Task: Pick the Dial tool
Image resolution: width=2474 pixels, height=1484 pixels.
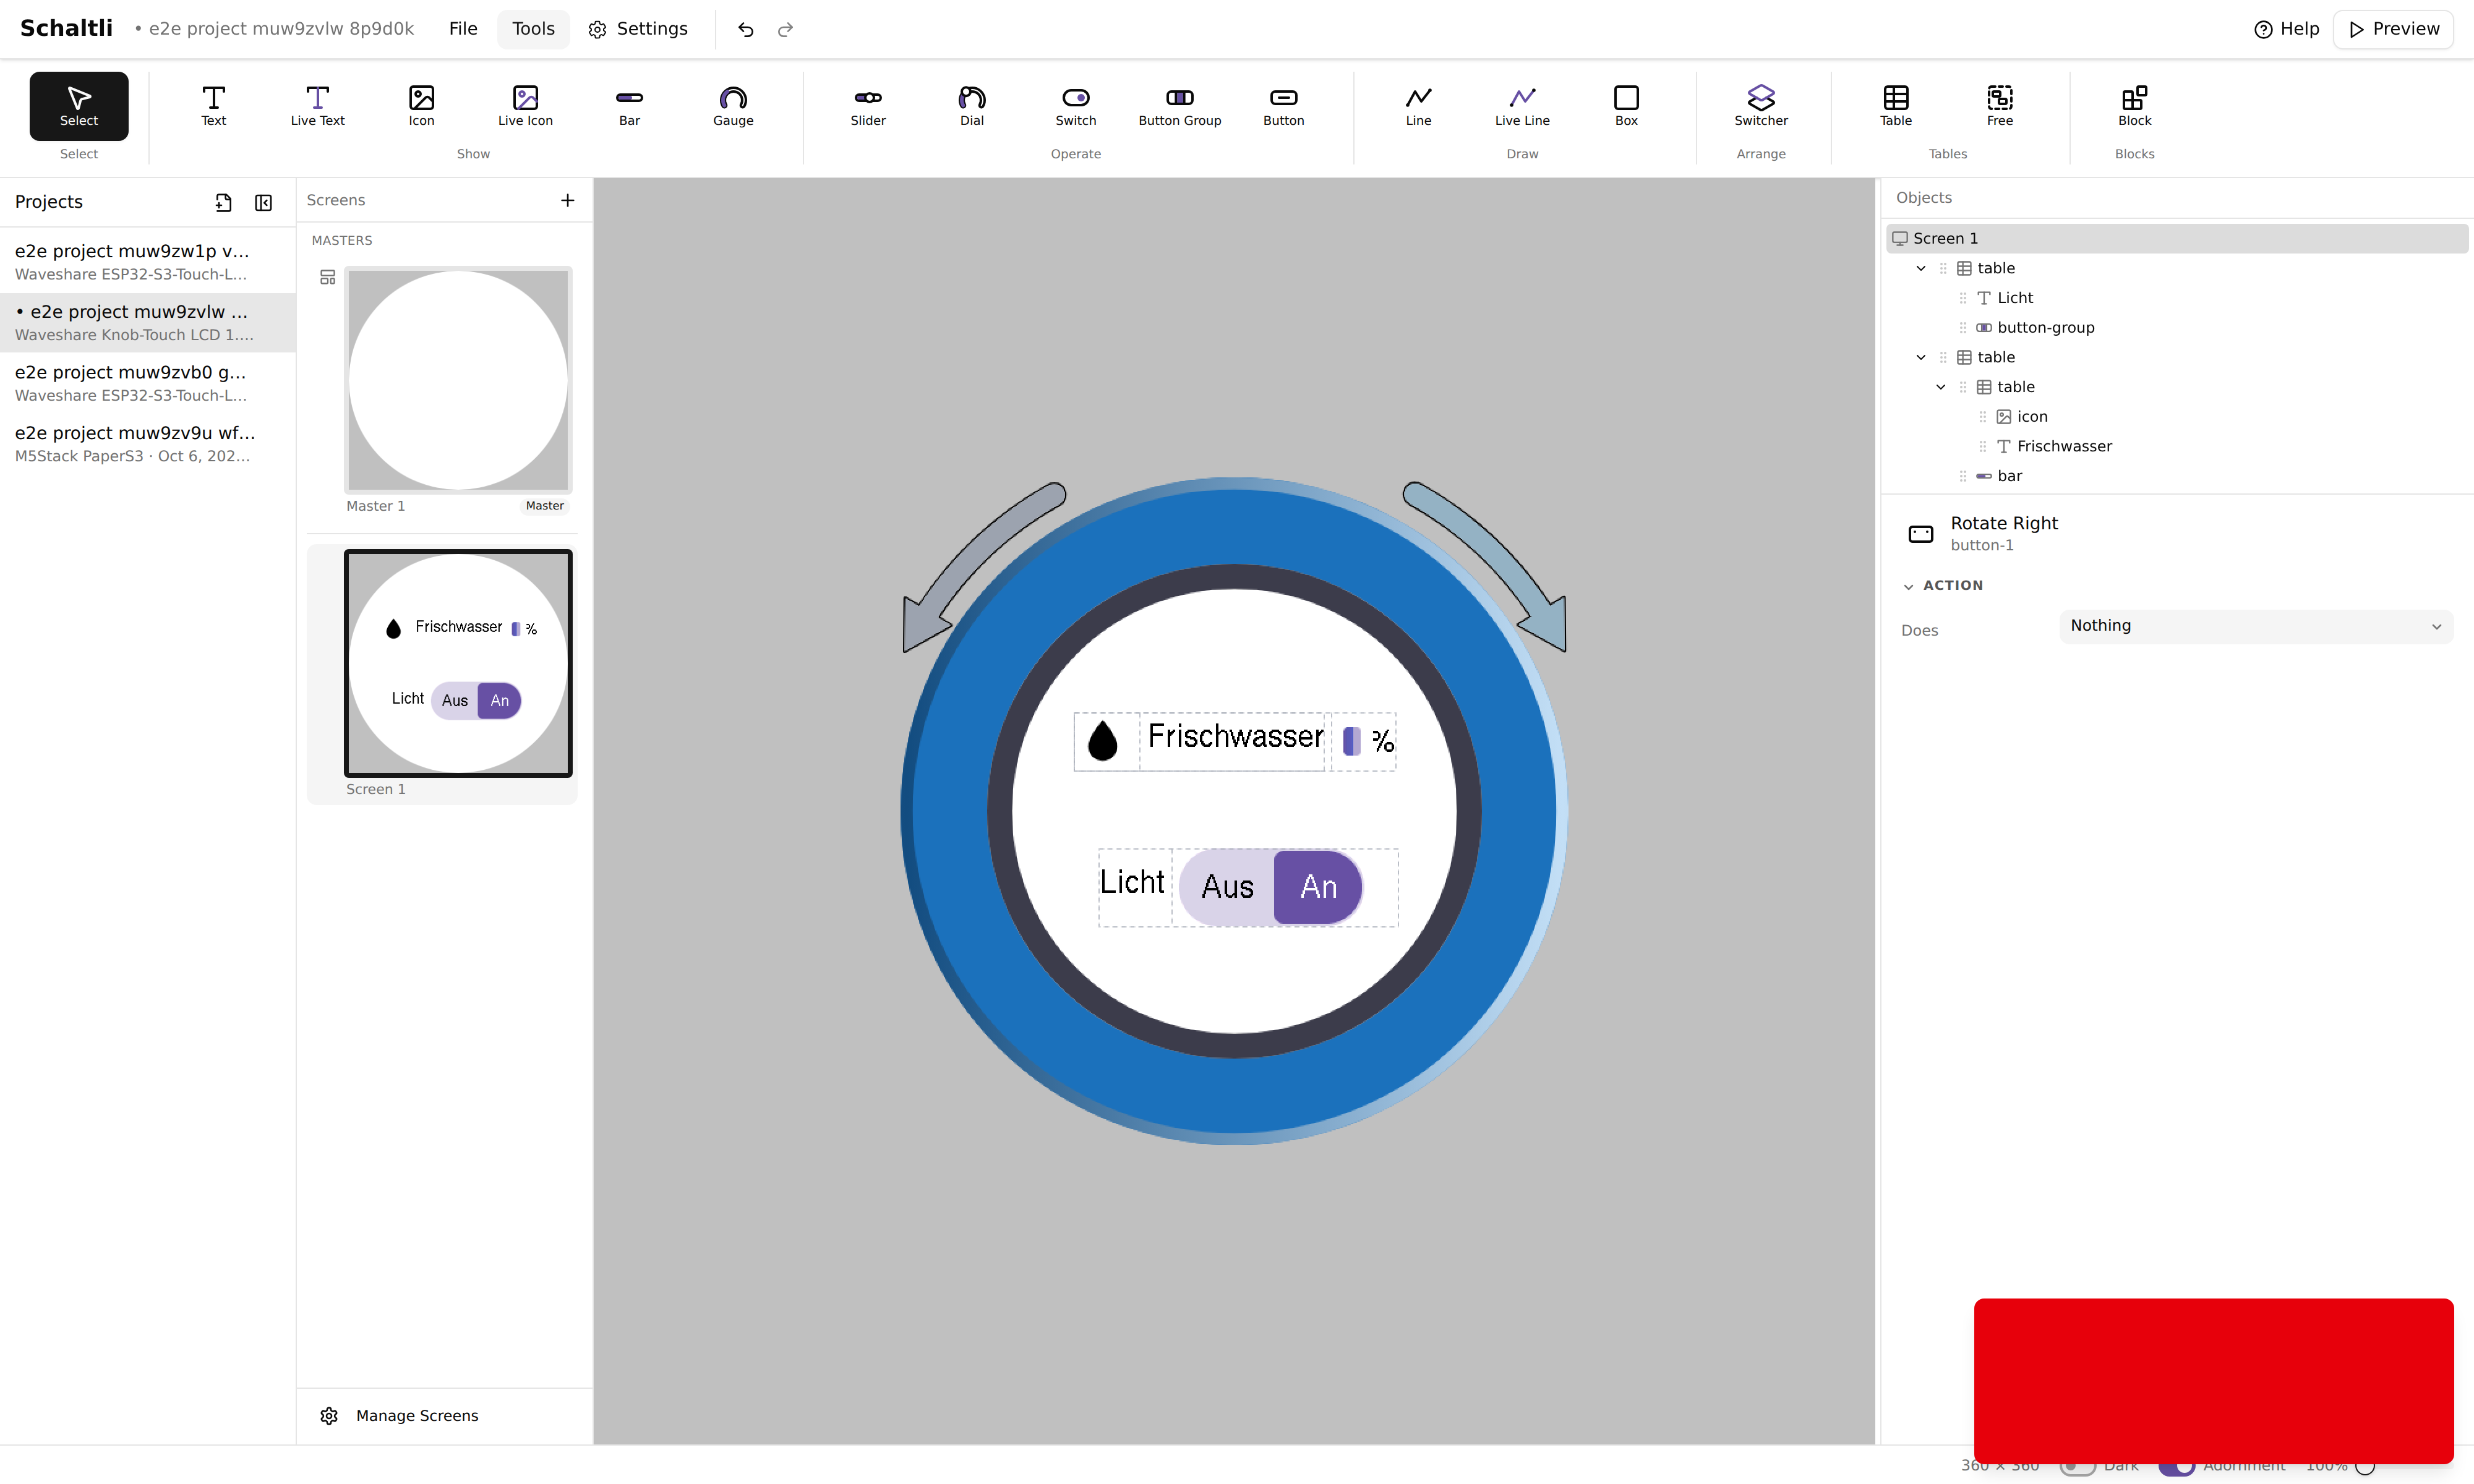Action: click(972, 106)
